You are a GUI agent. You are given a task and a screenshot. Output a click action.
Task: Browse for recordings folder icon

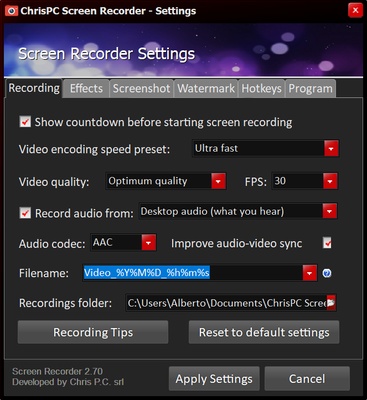(331, 303)
